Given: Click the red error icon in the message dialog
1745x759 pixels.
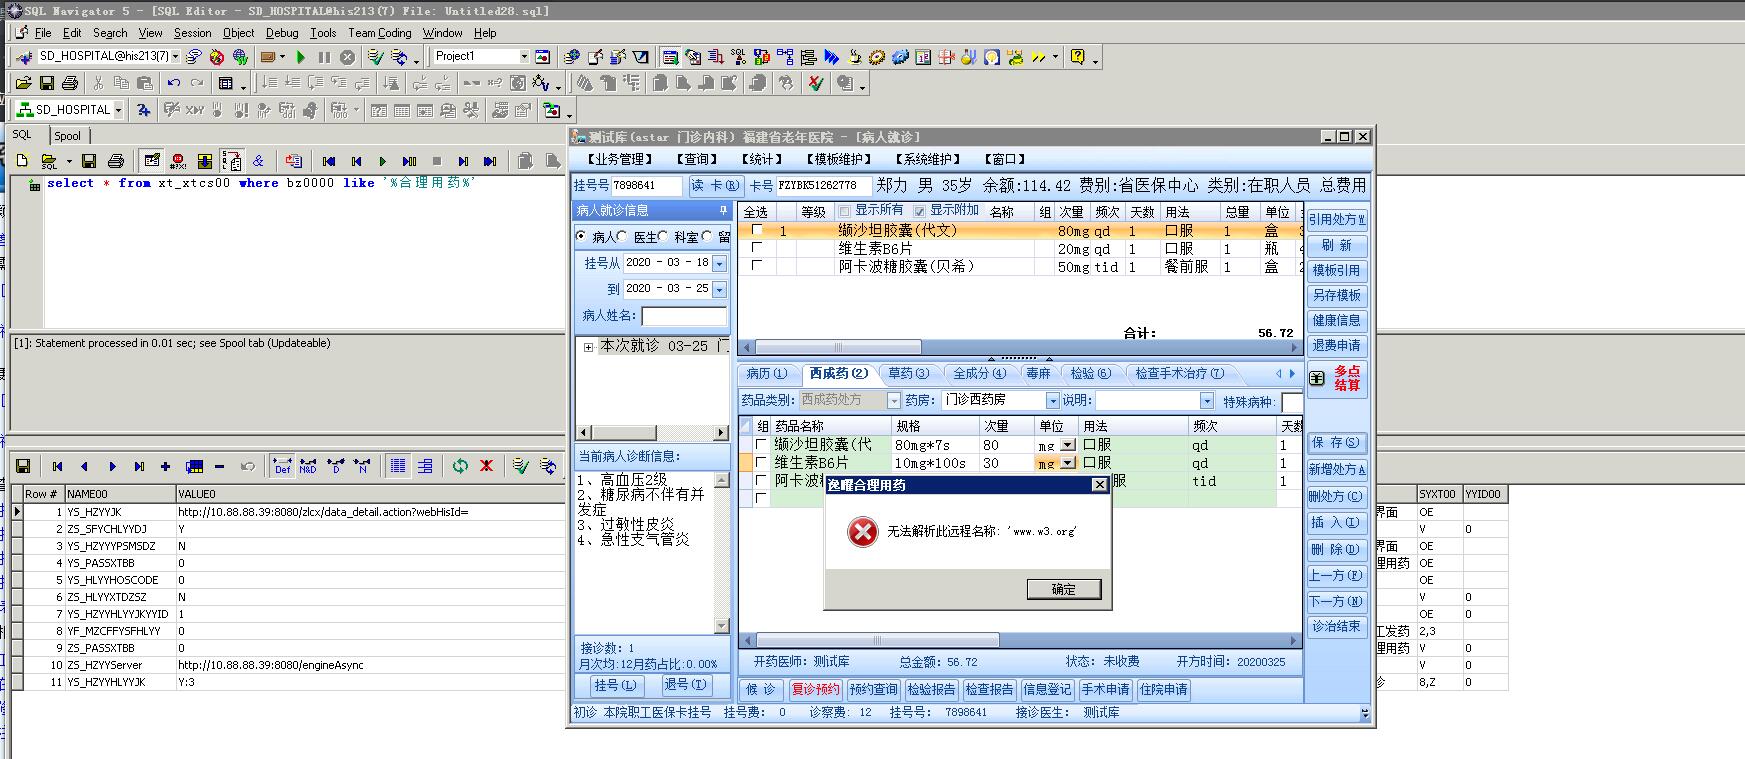Looking at the screenshot, I should [x=862, y=531].
